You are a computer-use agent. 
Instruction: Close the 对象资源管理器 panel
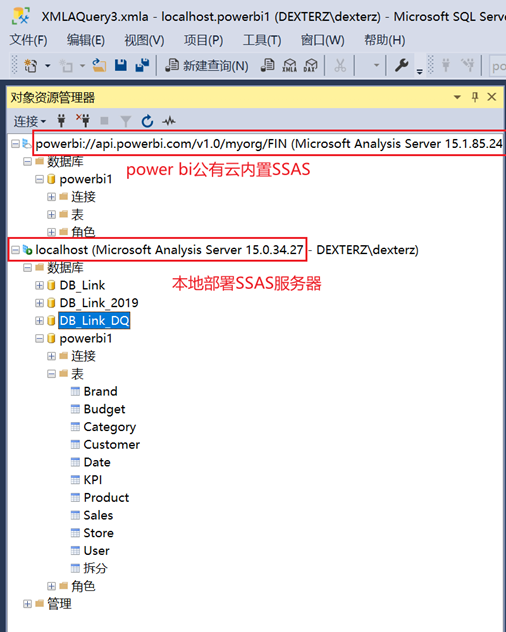pos(491,97)
